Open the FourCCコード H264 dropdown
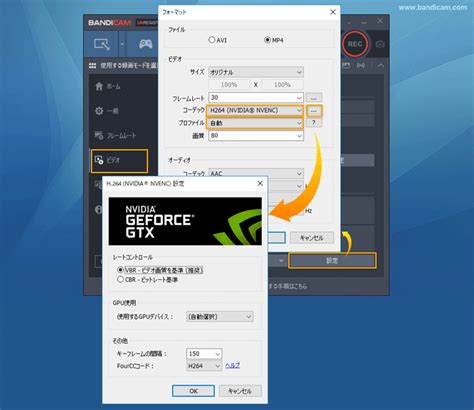This screenshot has width=474, height=410. tap(204, 366)
